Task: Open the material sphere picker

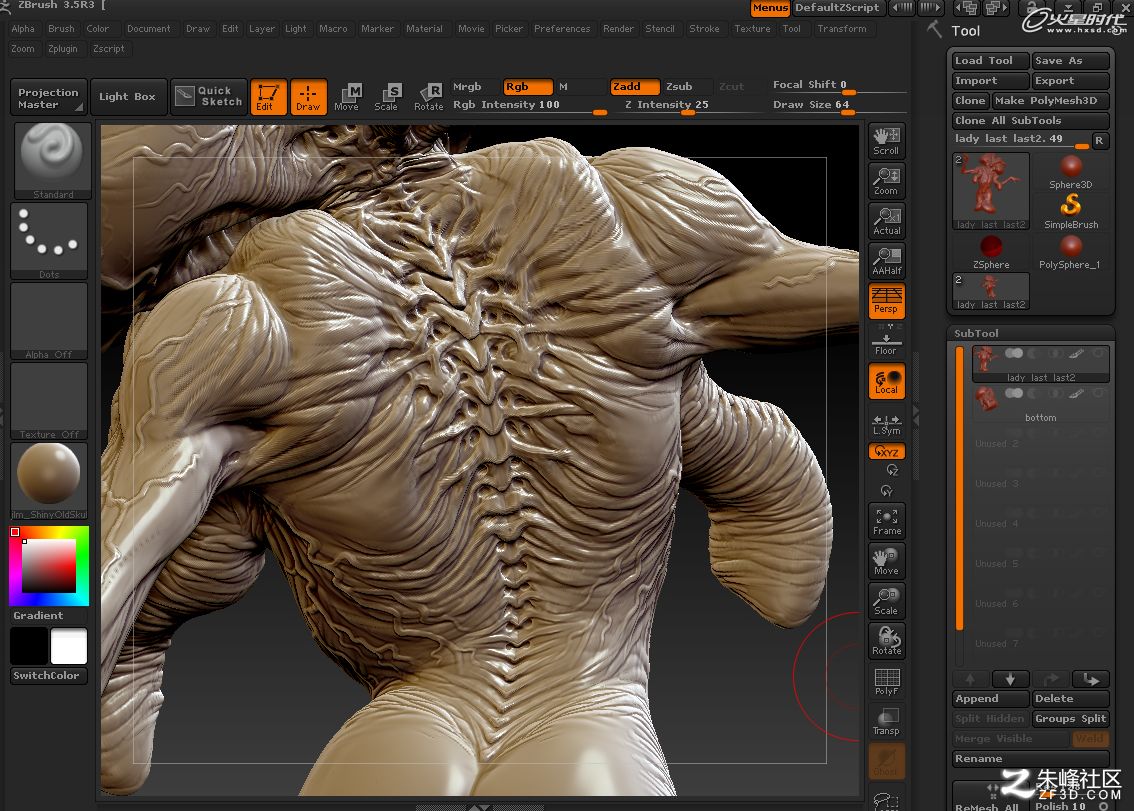Action: point(49,482)
